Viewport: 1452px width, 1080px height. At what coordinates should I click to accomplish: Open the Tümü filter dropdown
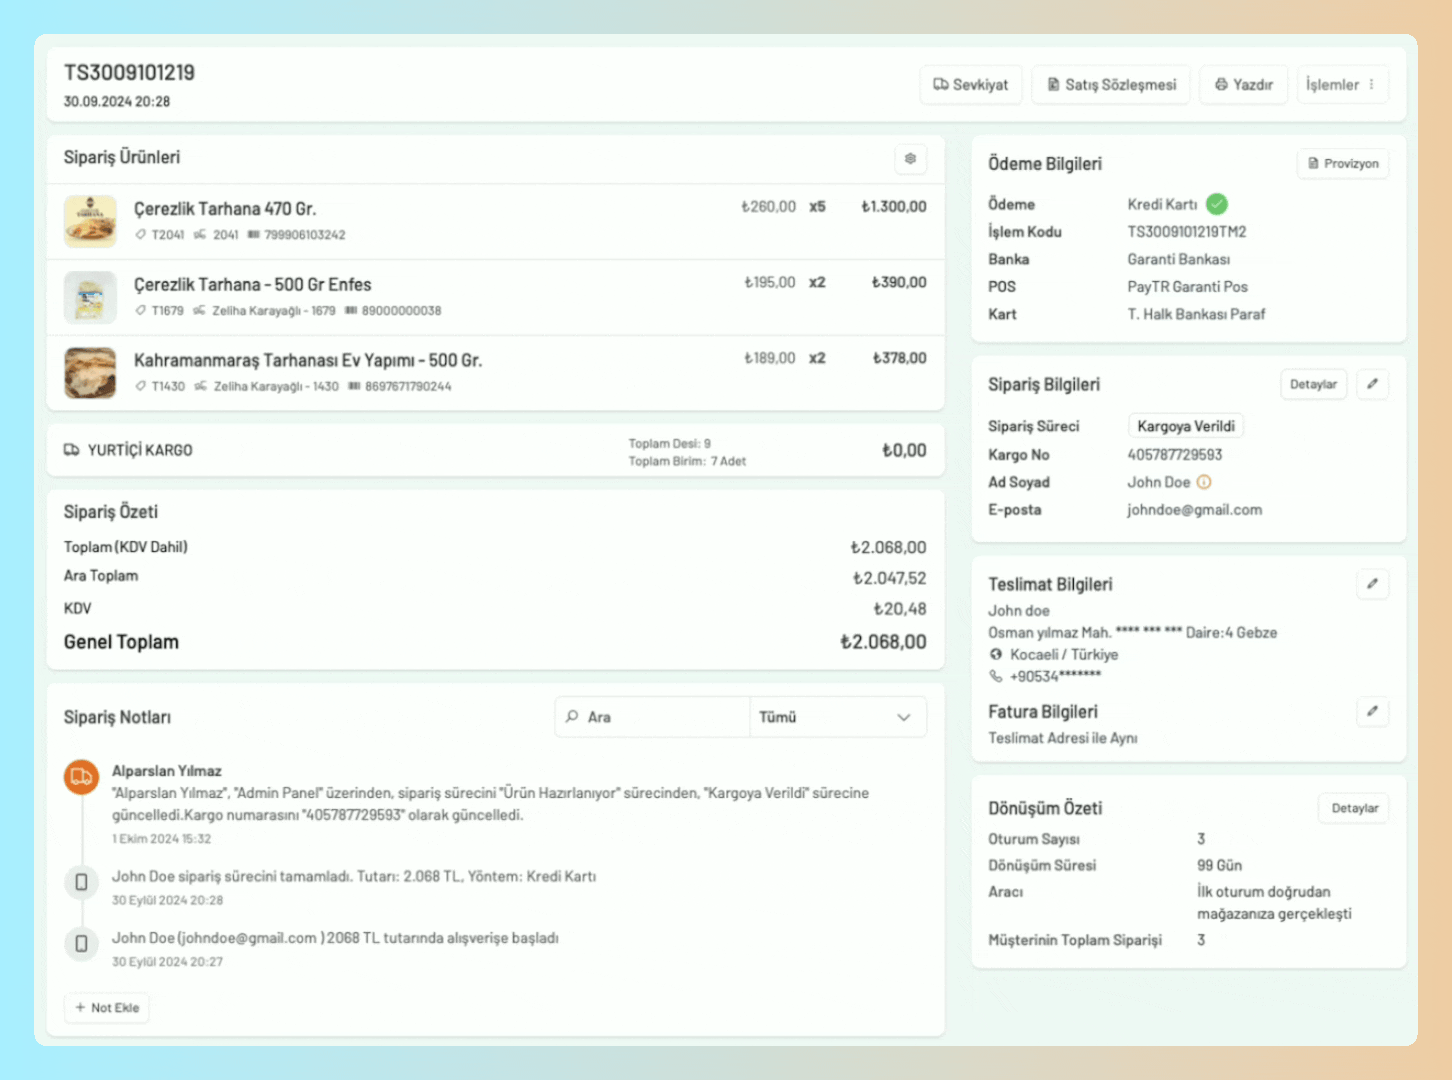838,717
